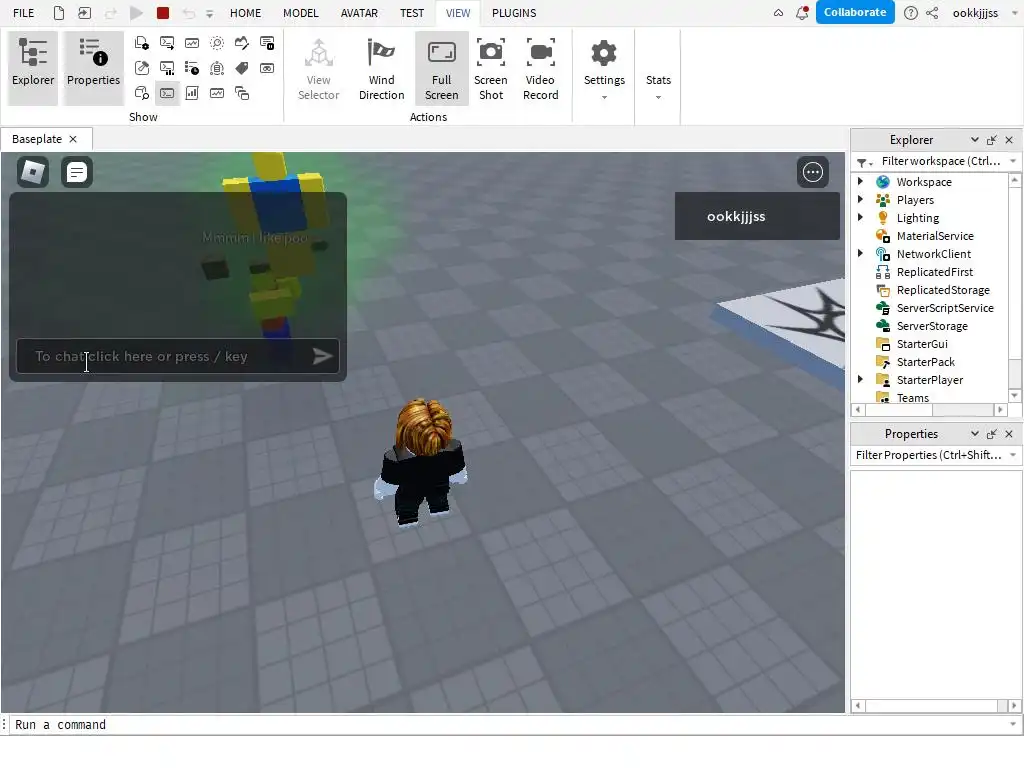Toggle the Properties panel button
The width and height of the screenshot is (1024, 768).
tap(93, 68)
